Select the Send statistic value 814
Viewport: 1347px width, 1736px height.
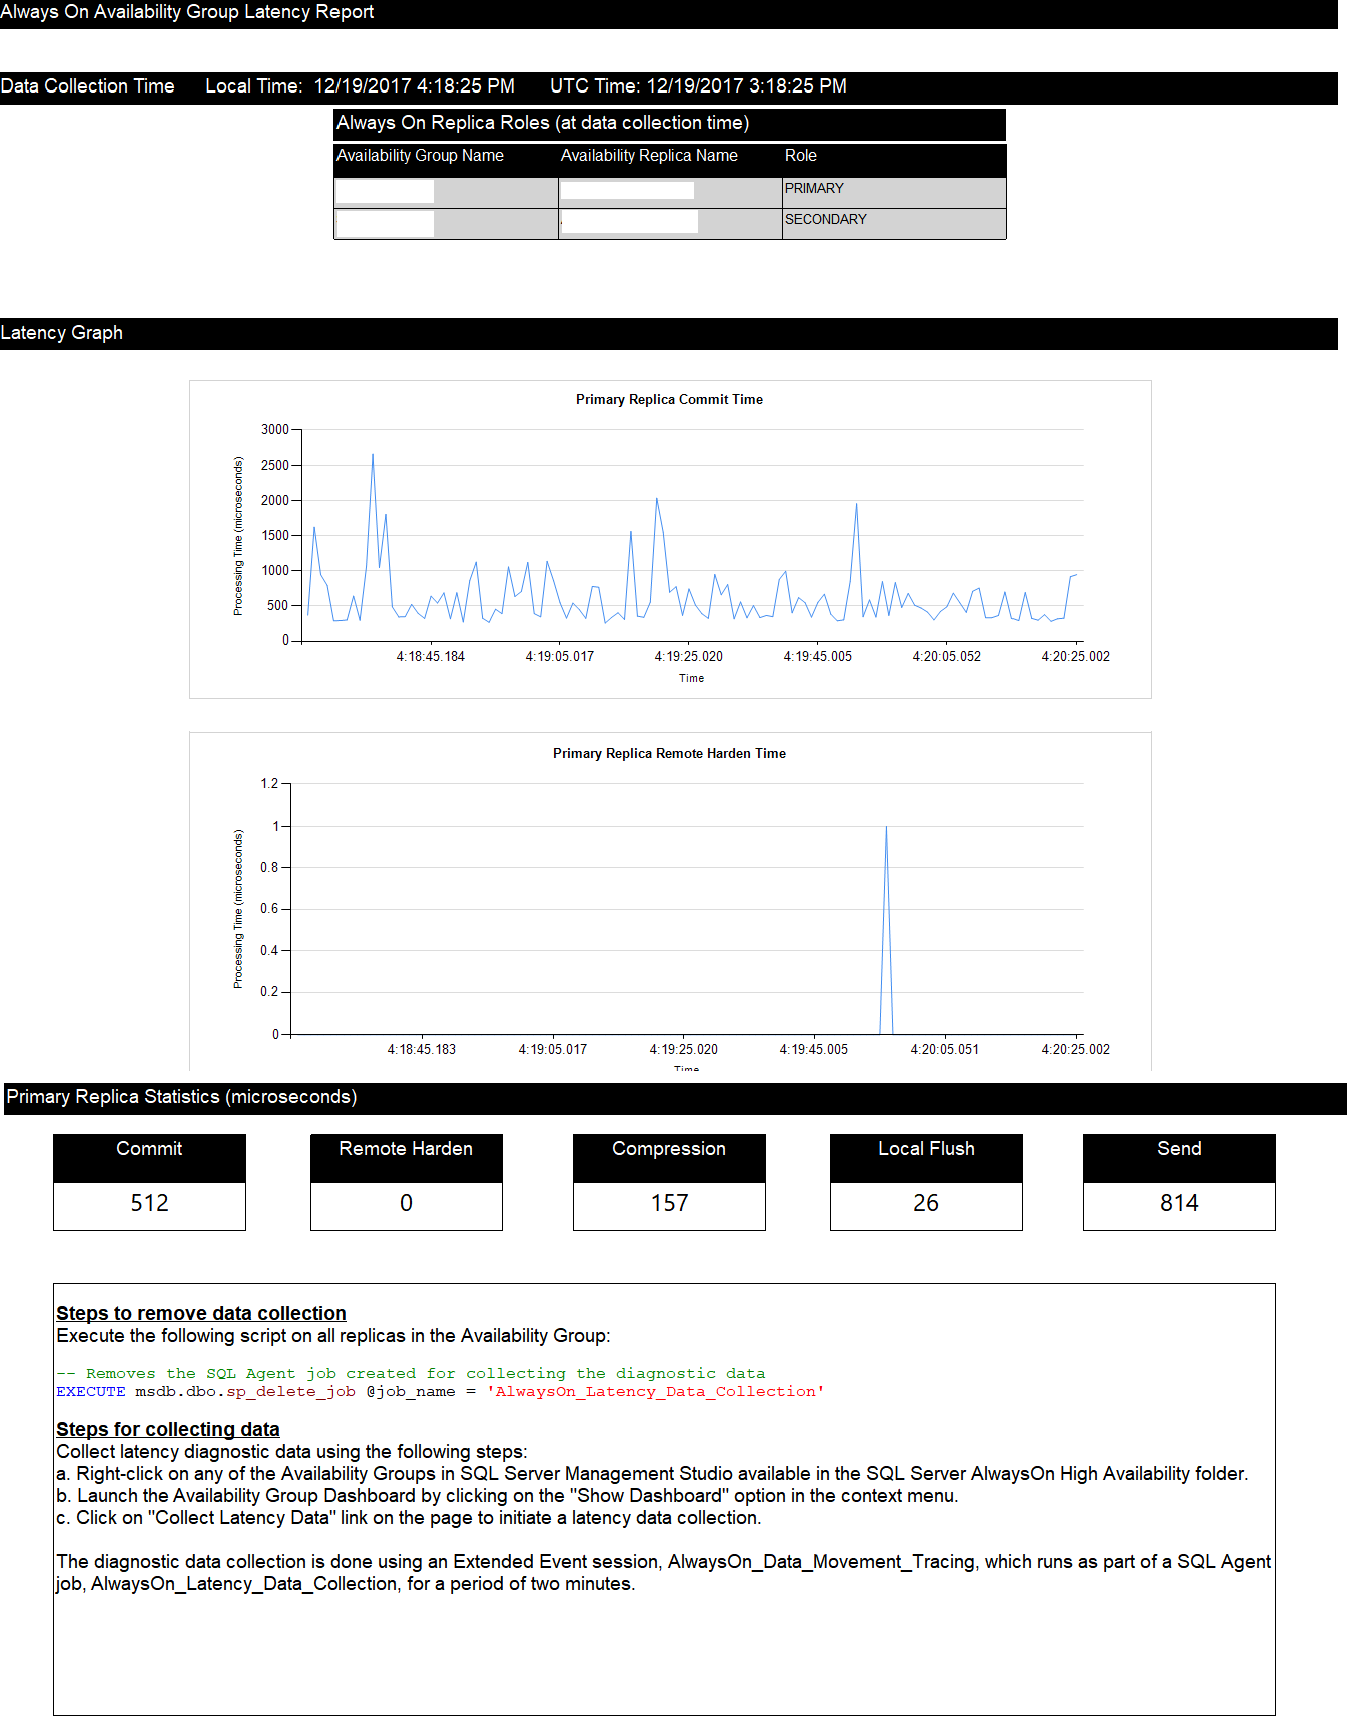(1179, 1204)
